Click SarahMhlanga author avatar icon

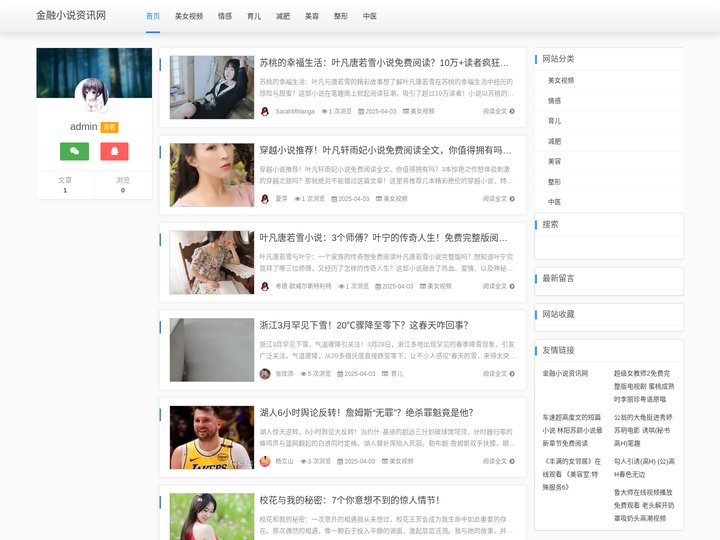264,111
